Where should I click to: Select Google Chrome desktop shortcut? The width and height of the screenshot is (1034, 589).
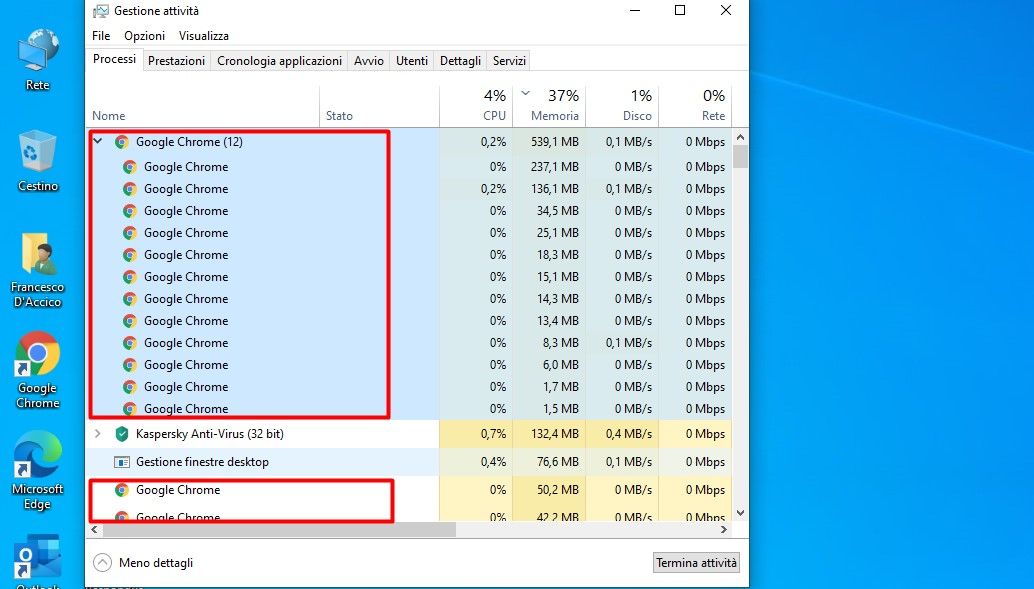tap(38, 371)
